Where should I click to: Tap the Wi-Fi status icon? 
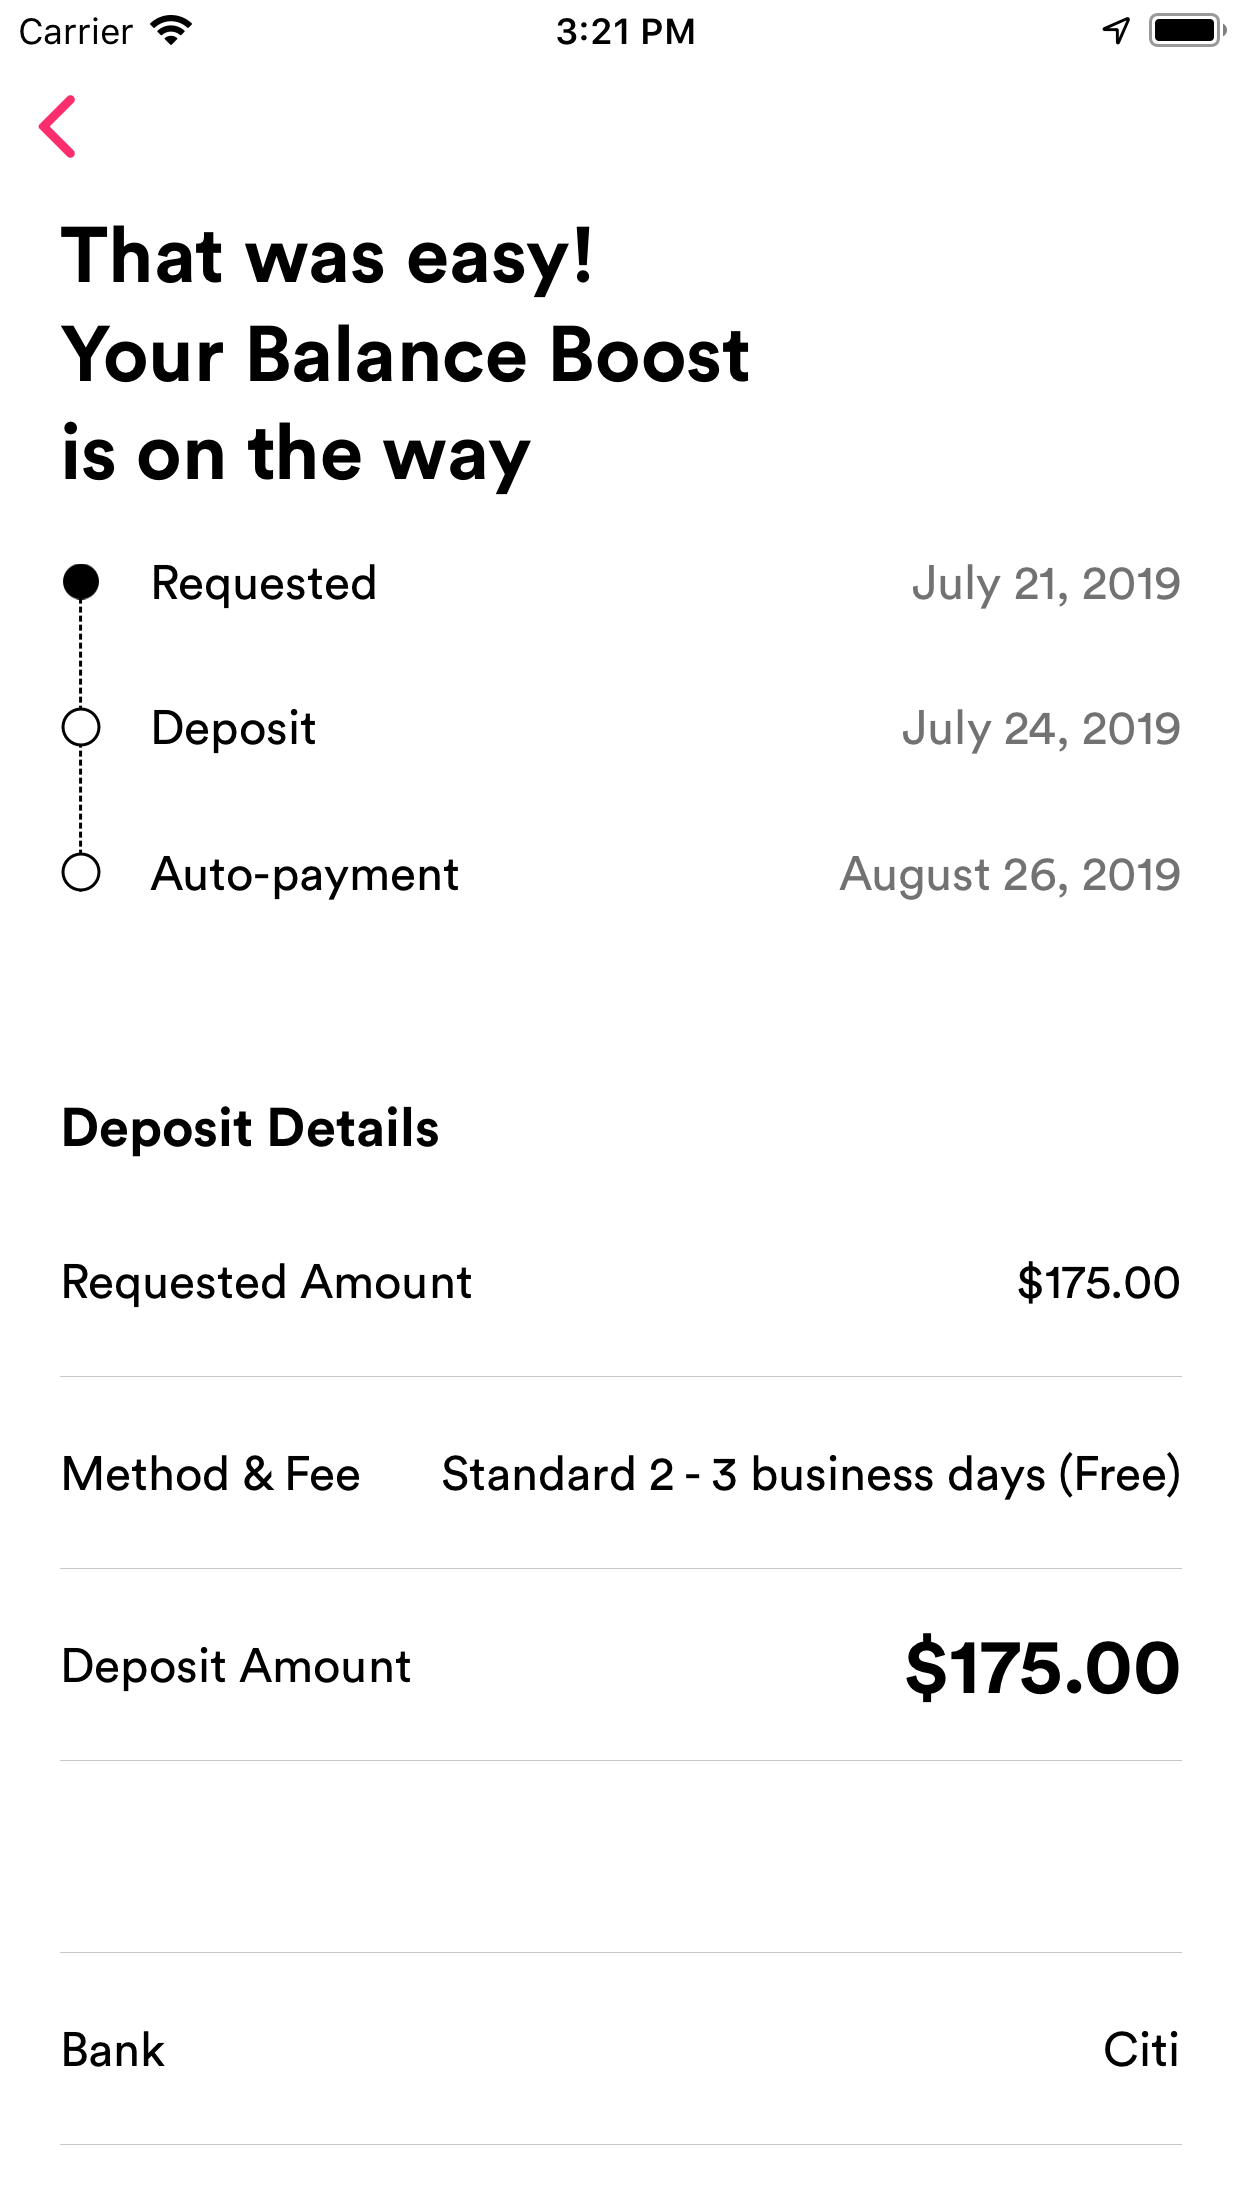[171, 31]
